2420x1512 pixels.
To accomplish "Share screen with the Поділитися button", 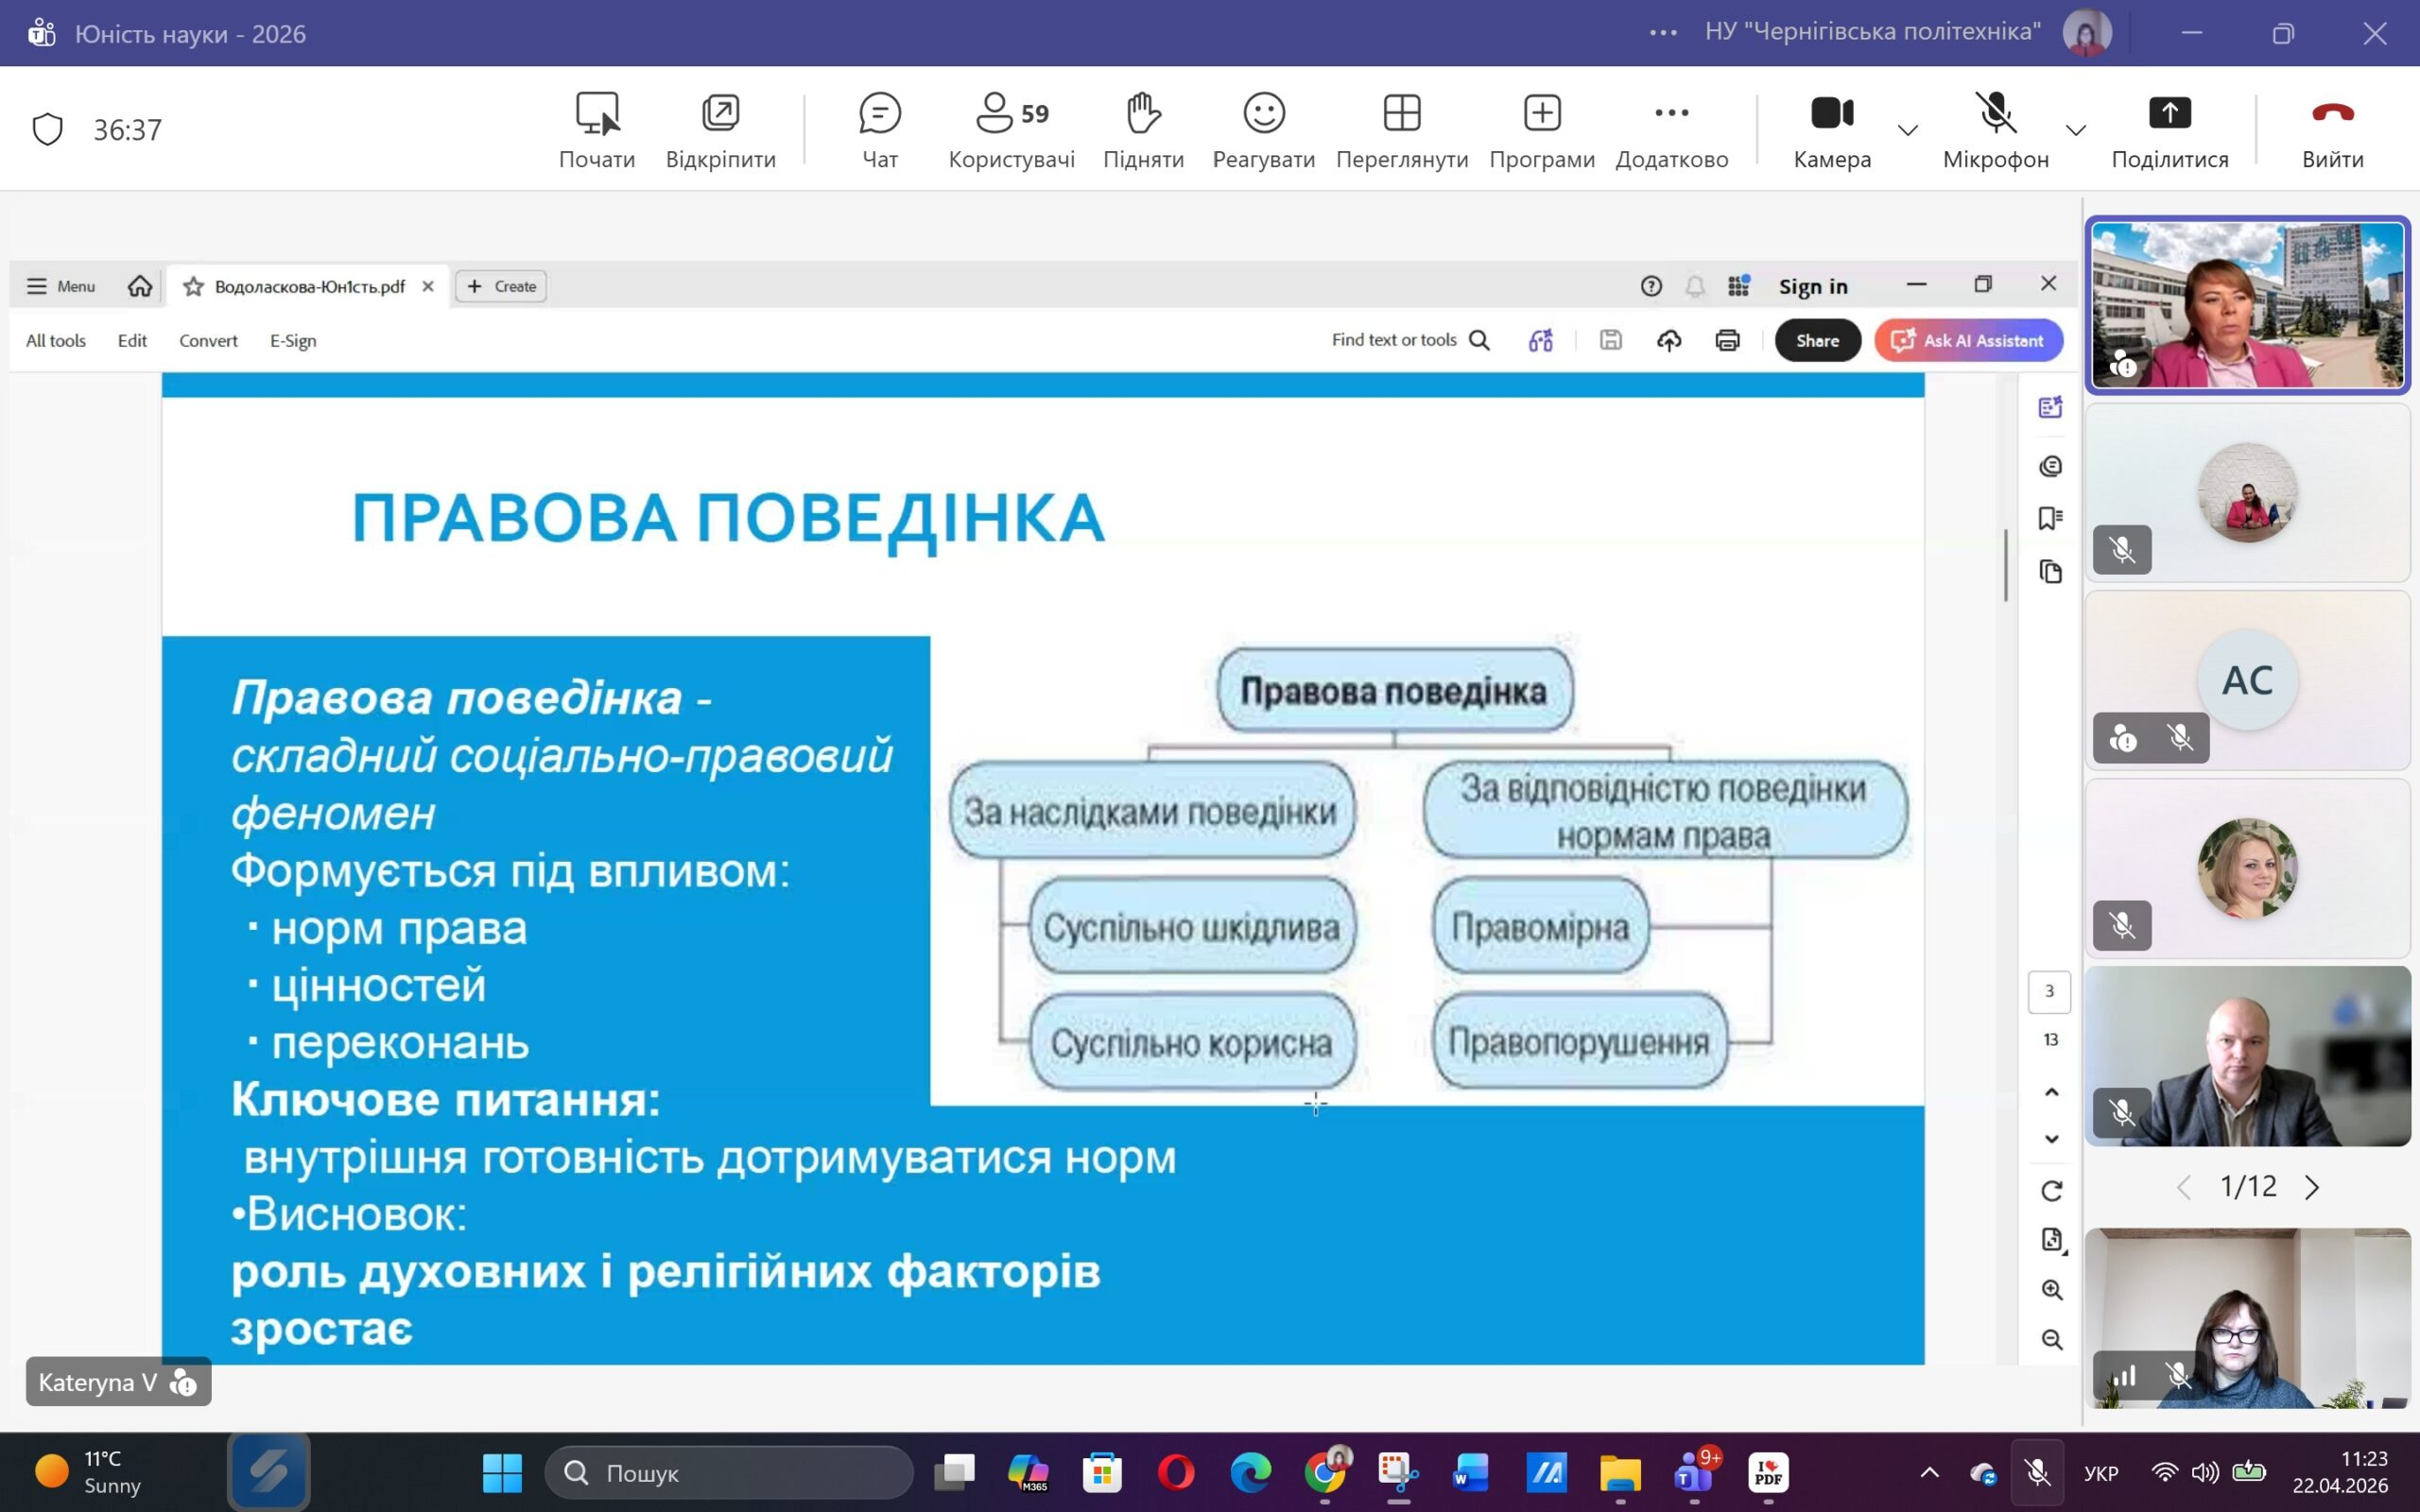I will point(2169,130).
